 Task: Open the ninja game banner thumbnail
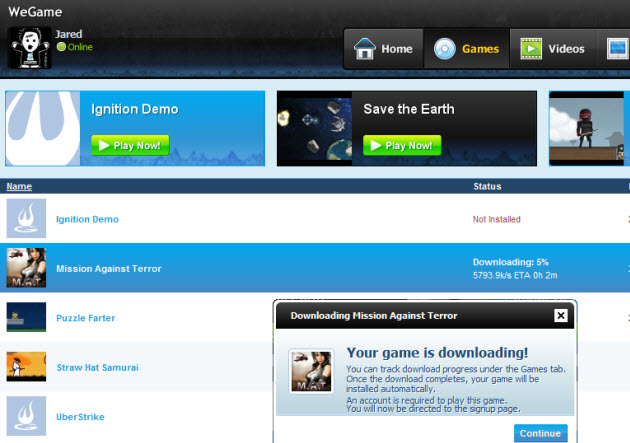click(587, 129)
